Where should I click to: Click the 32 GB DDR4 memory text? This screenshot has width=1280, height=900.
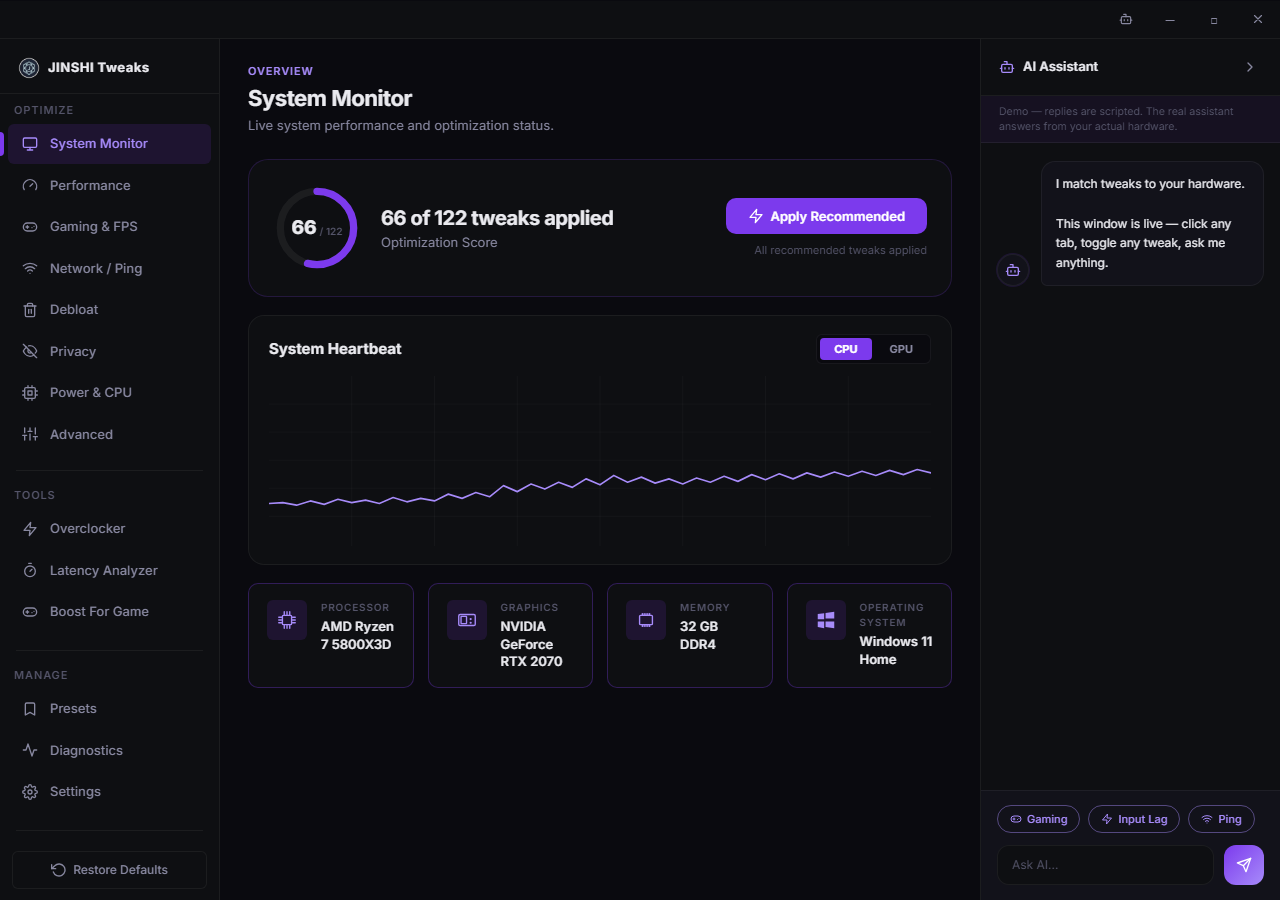[x=700, y=636]
